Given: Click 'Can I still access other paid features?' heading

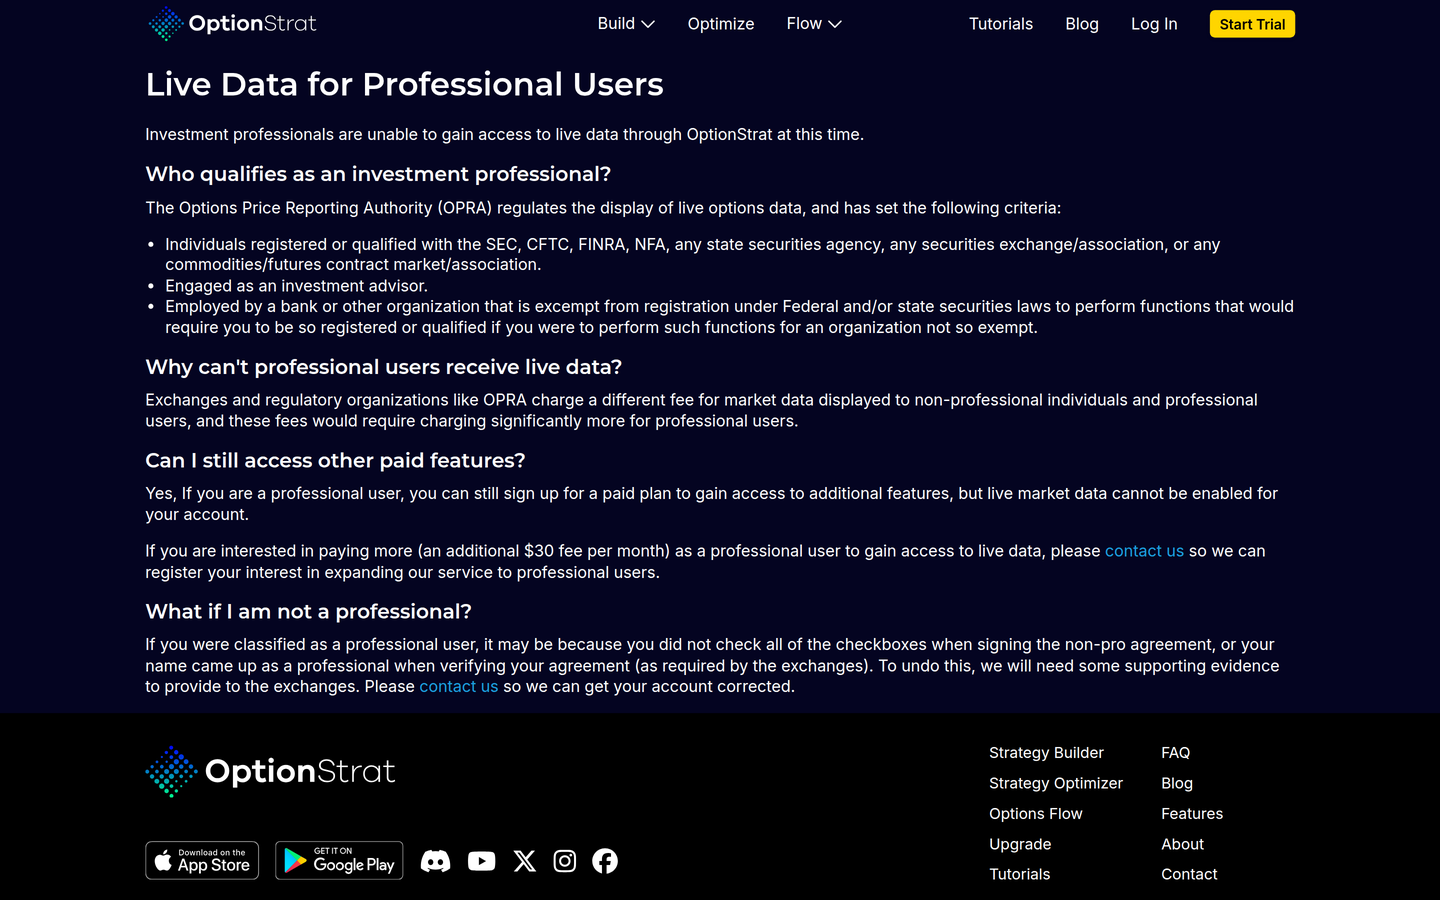Looking at the screenshot, I should (x=335, y=460).
